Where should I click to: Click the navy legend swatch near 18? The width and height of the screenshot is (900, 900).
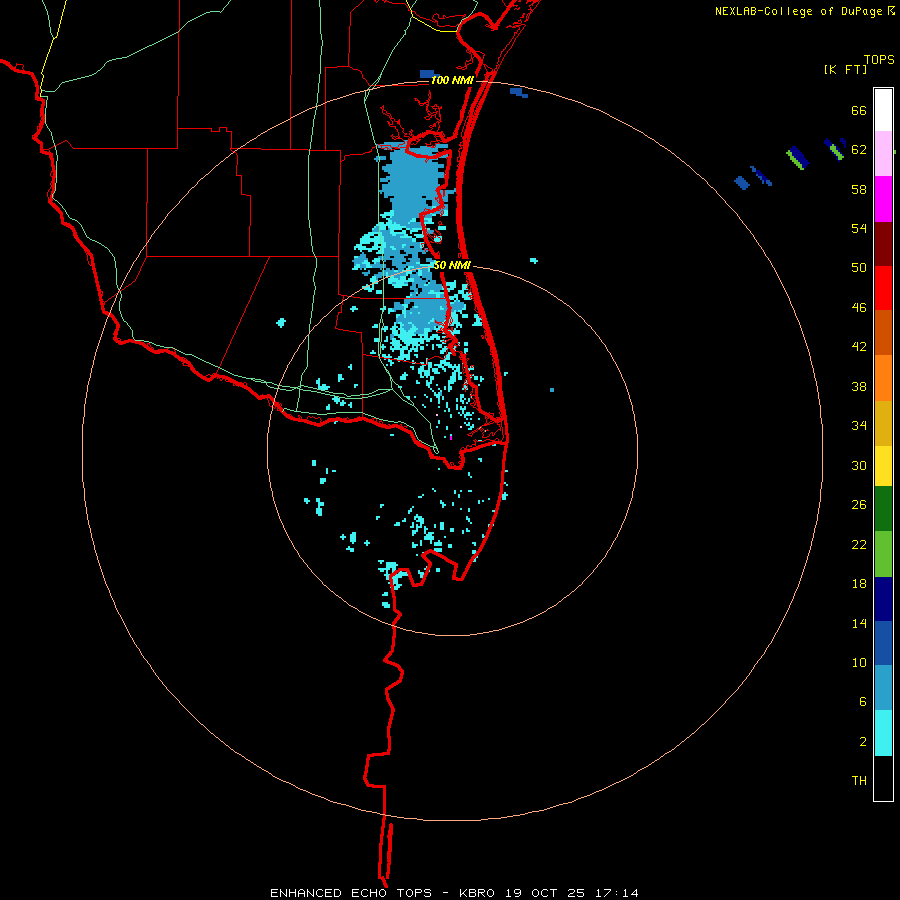[x=883, y=599]
